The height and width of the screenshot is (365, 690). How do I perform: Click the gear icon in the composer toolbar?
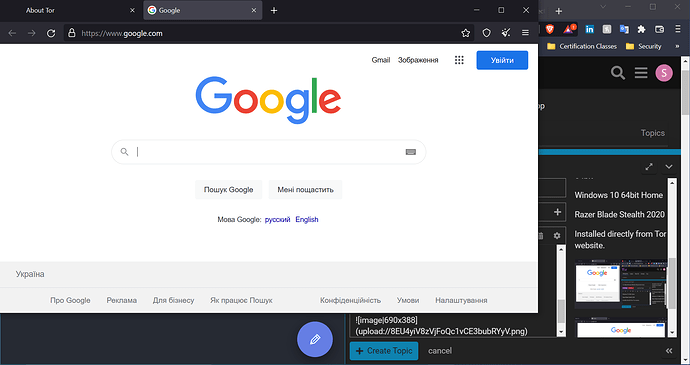557,236
